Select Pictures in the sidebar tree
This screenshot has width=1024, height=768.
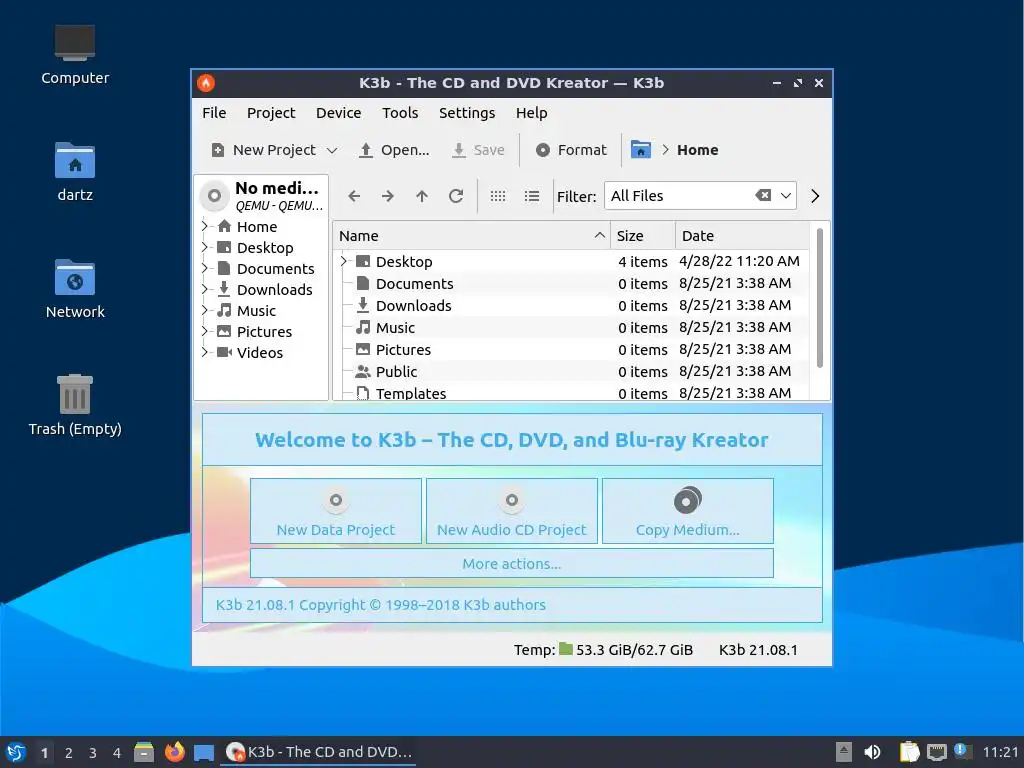264,332
